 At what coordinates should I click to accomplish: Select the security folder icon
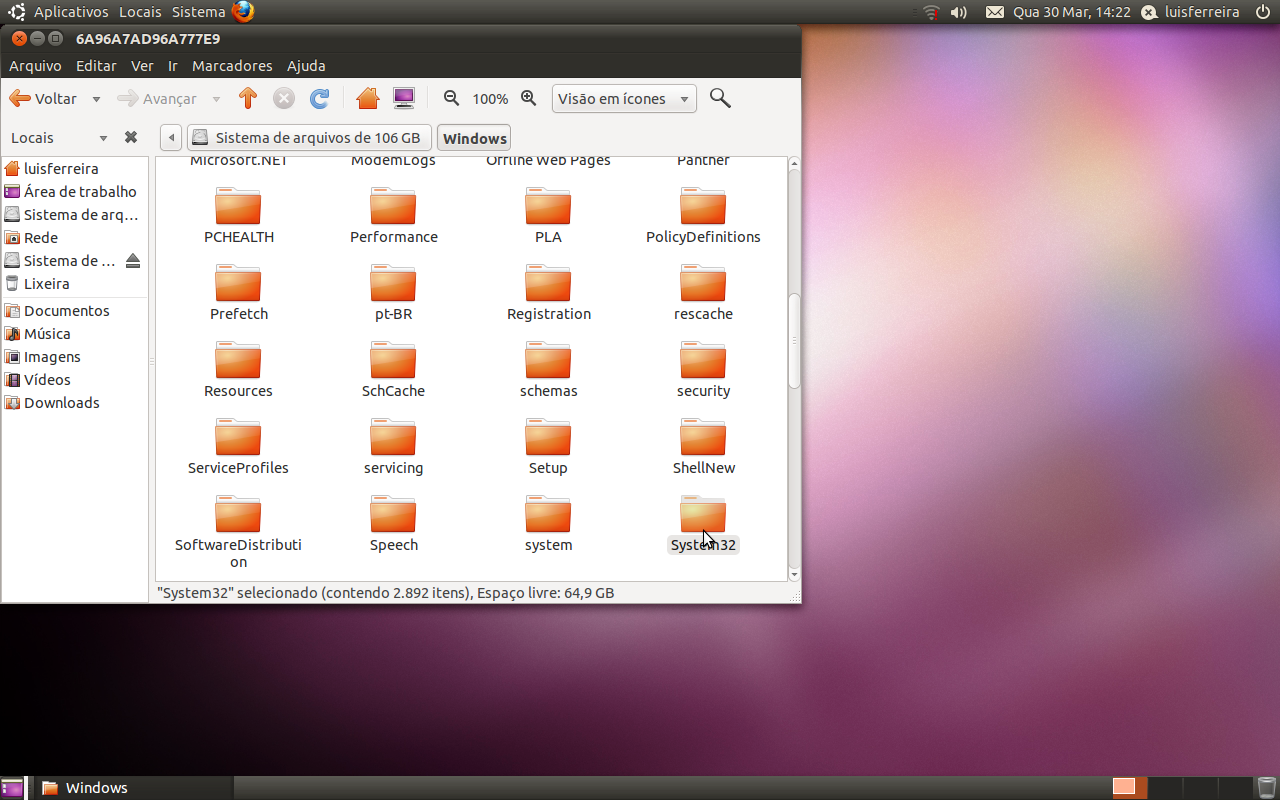click(x=703, y=359)
